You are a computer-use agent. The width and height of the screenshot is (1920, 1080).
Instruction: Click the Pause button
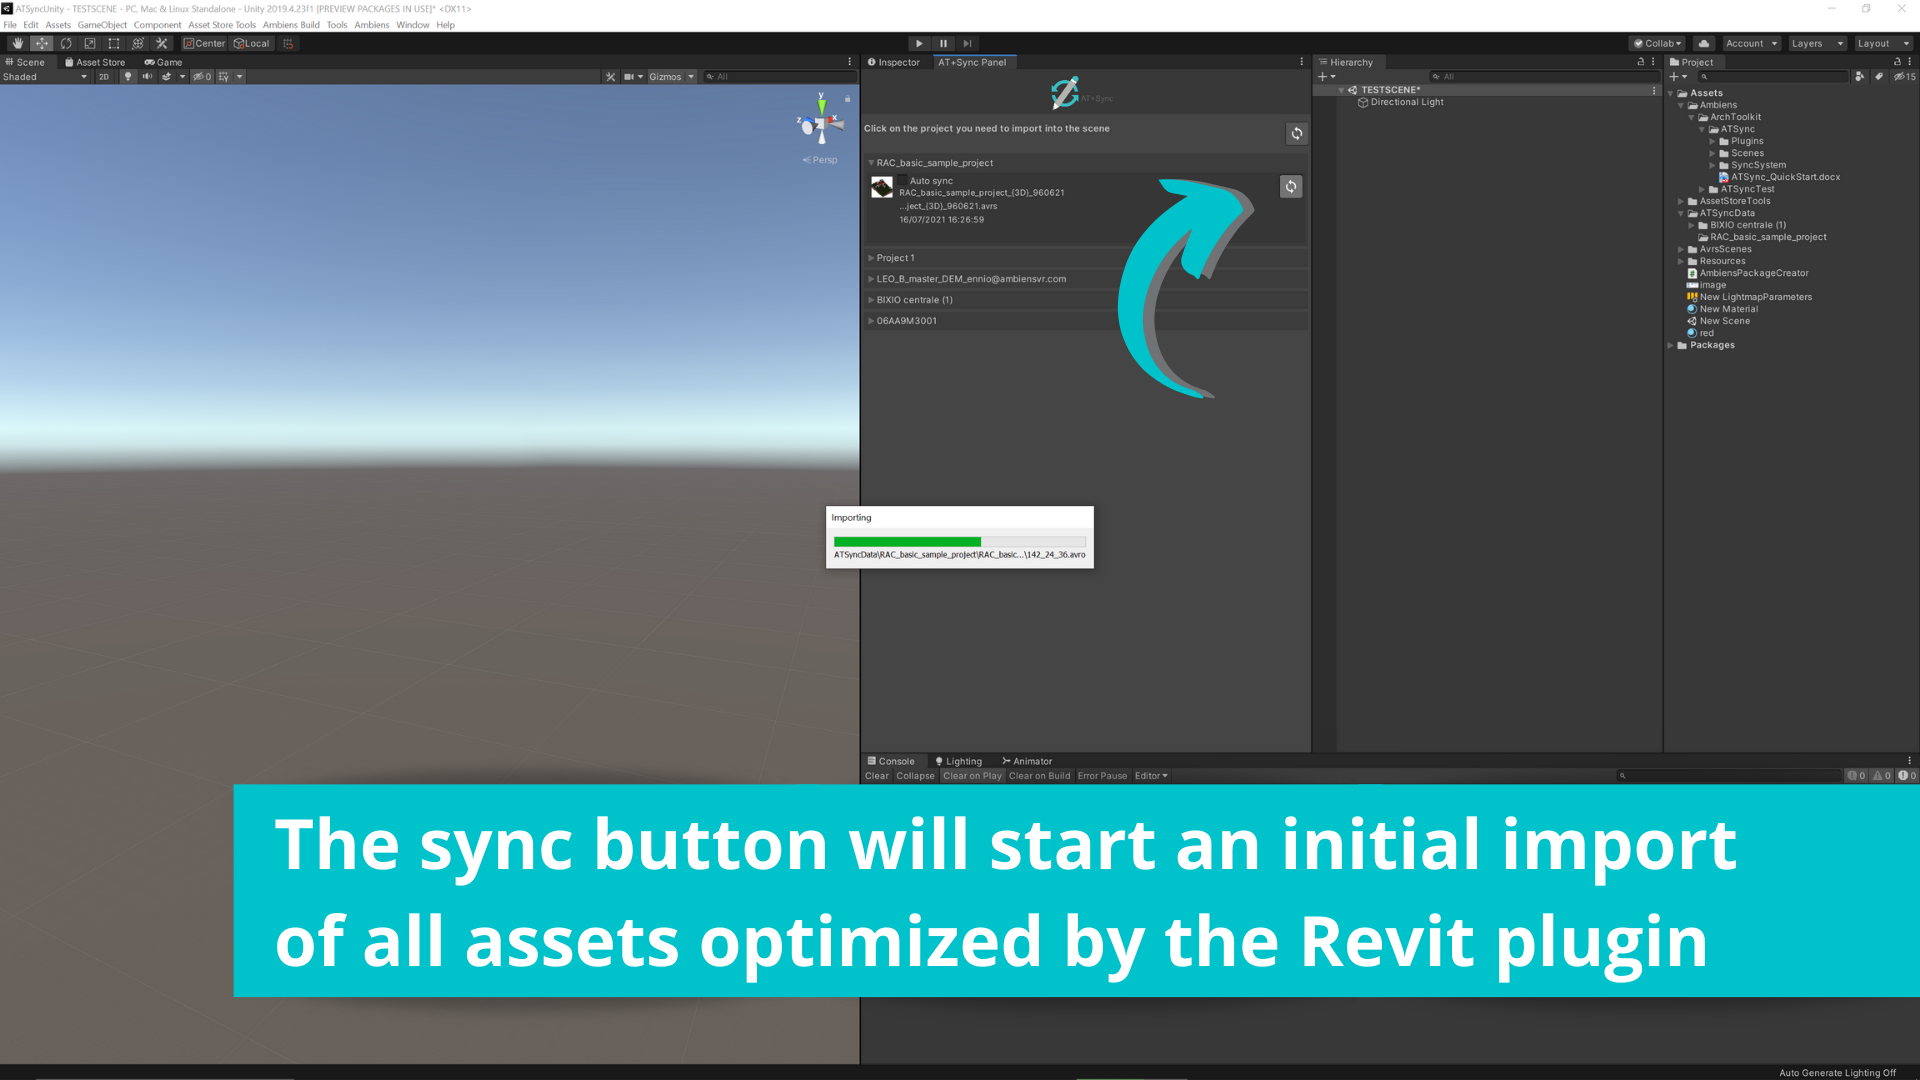(x=943, y=44)
